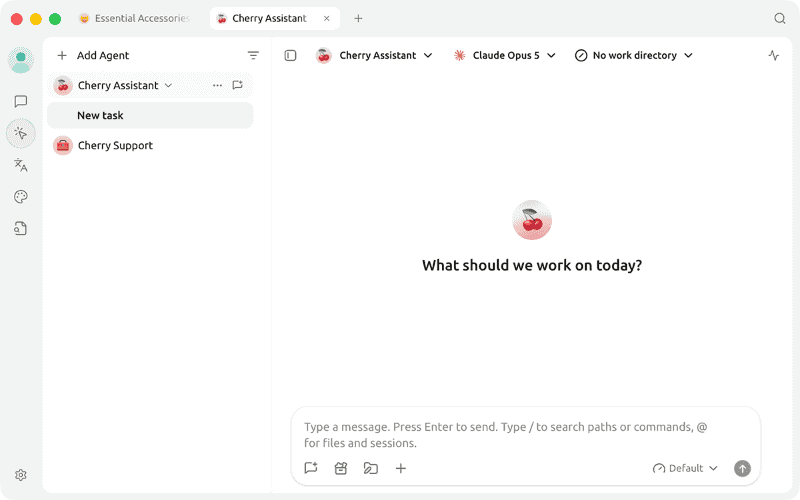Click the search magnifier in title bar
Screen dimensions: 800x500
click(780, 18)
